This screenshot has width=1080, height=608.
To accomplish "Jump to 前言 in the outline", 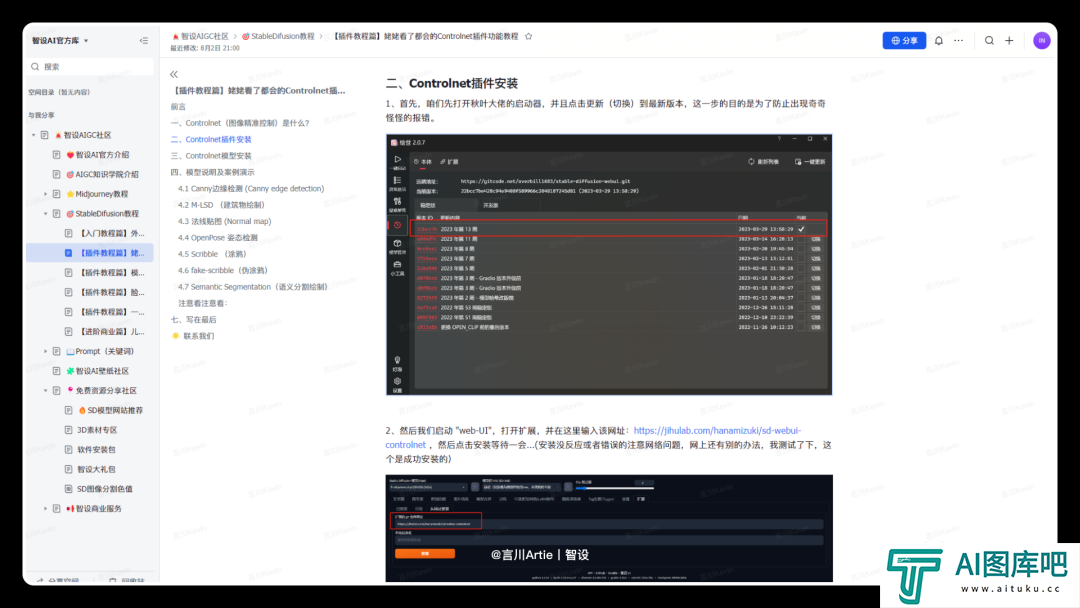I will (178, 107).
